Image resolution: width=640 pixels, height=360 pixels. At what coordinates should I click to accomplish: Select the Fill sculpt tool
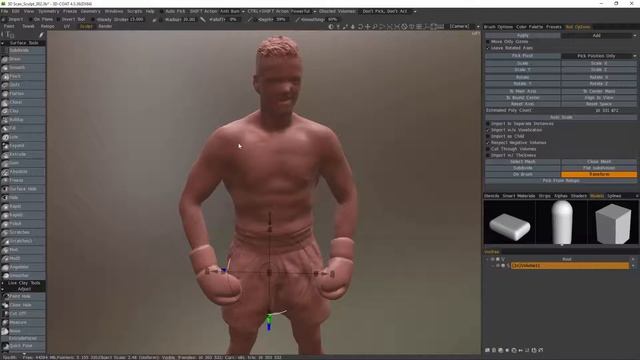coord(23,128)
